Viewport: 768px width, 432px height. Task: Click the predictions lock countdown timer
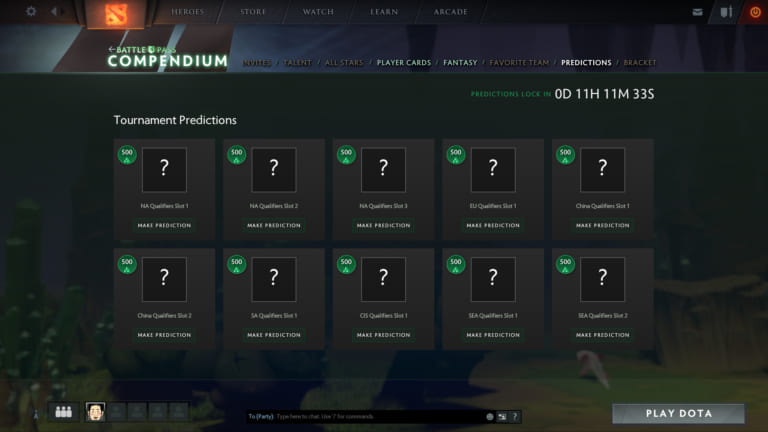click(604, 94)
